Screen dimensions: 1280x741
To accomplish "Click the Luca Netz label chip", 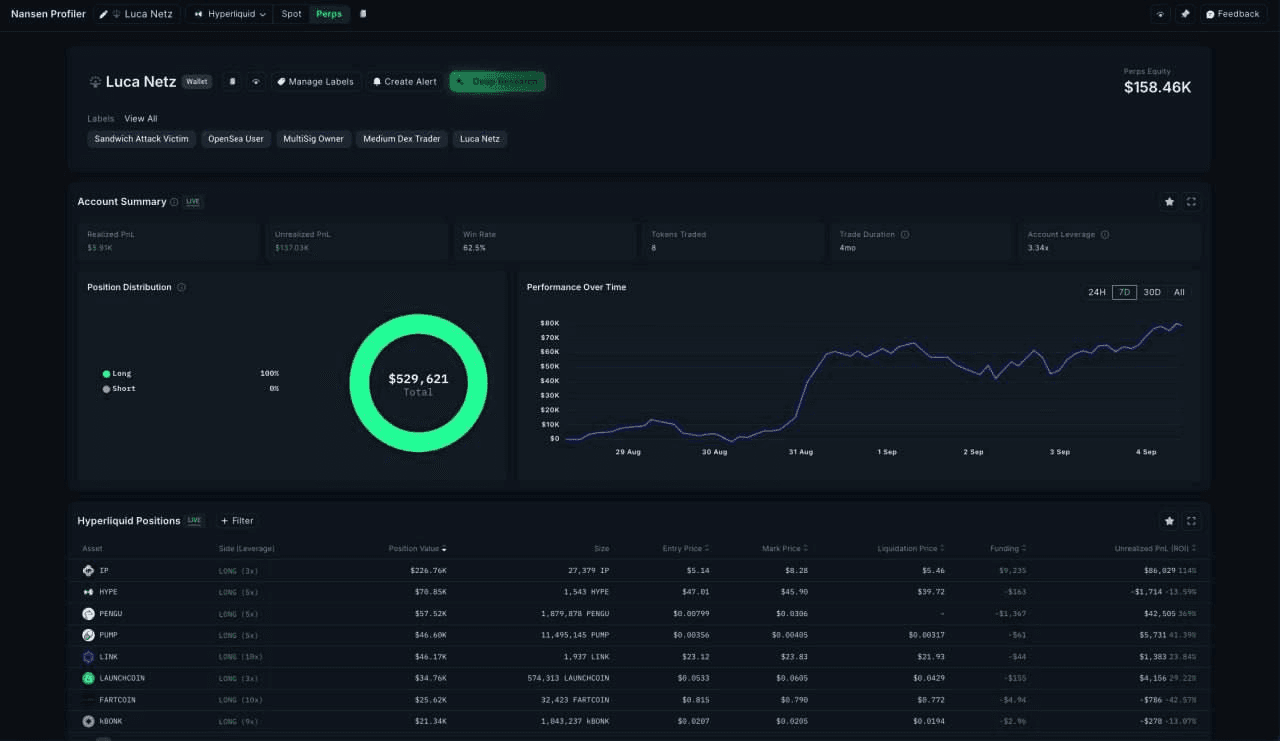I will coord(480,139).
